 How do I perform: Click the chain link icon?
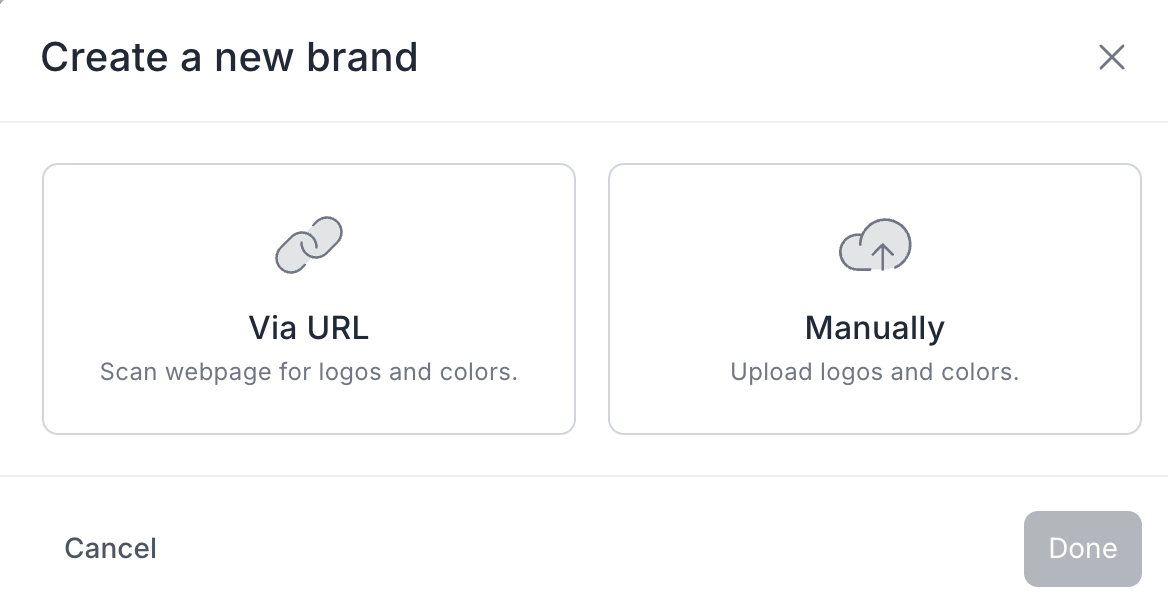309,244
